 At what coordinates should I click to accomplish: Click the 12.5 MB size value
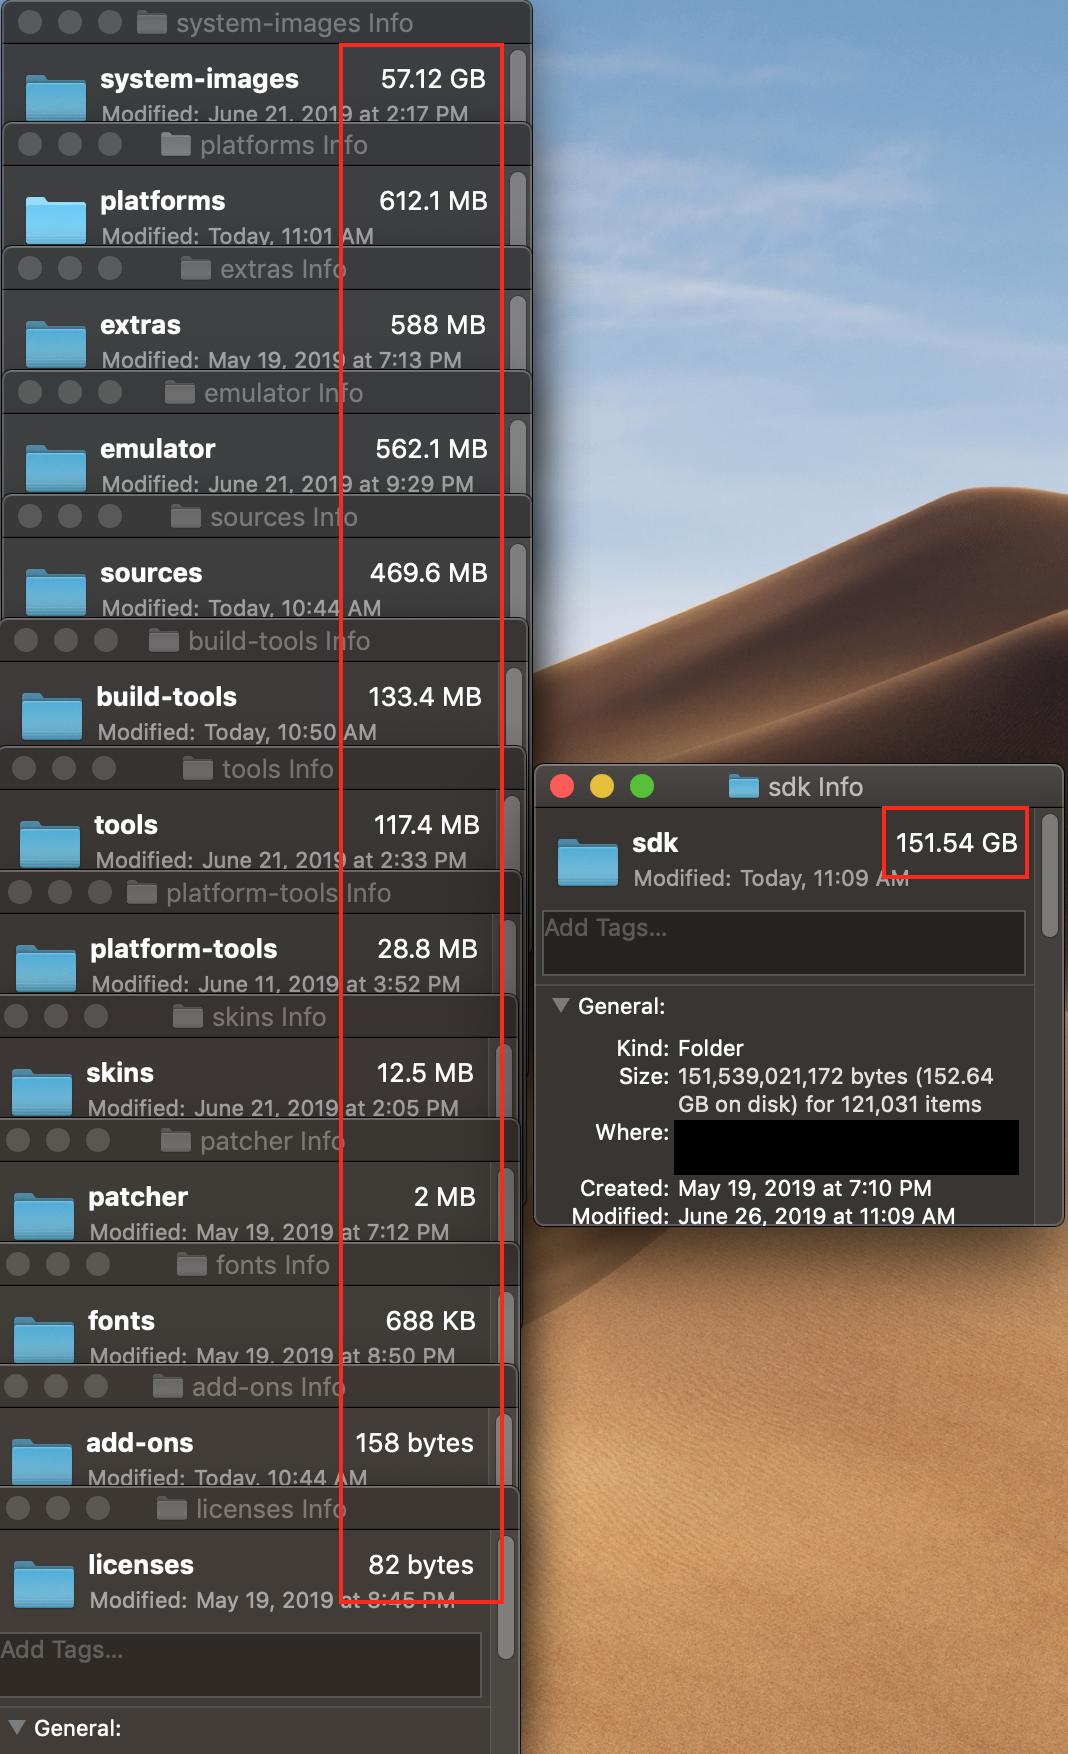pyautogui.click(x=425, y=1073)
